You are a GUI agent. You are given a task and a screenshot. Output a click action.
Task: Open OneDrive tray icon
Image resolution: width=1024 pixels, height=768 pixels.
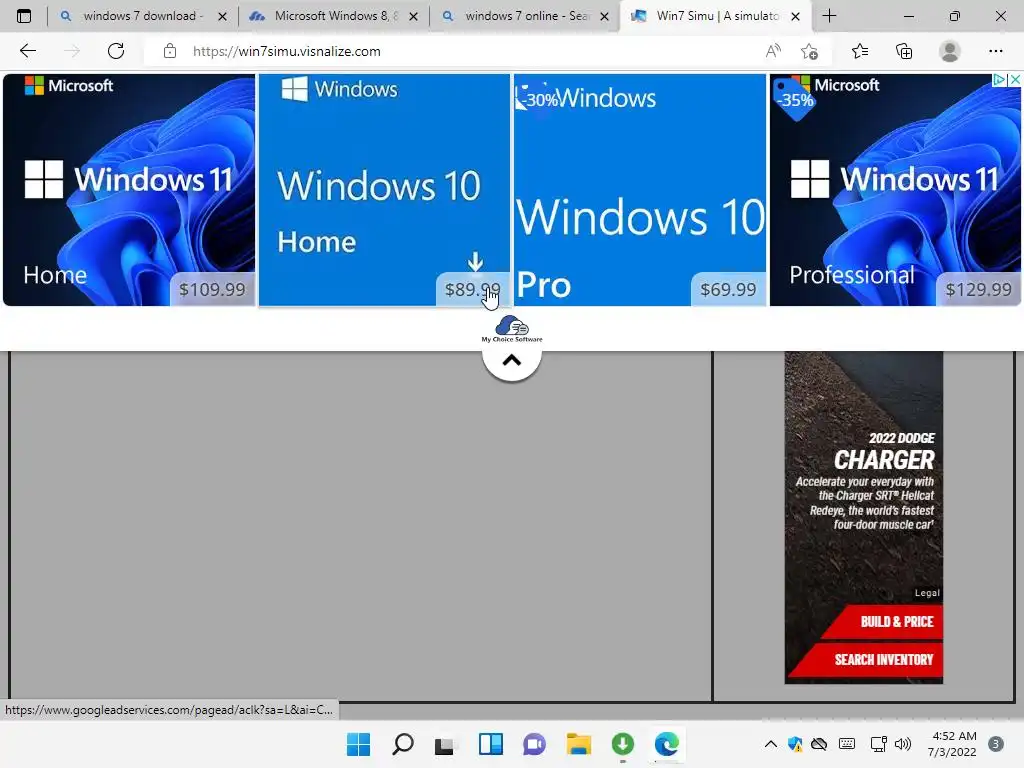pos(819,744)
